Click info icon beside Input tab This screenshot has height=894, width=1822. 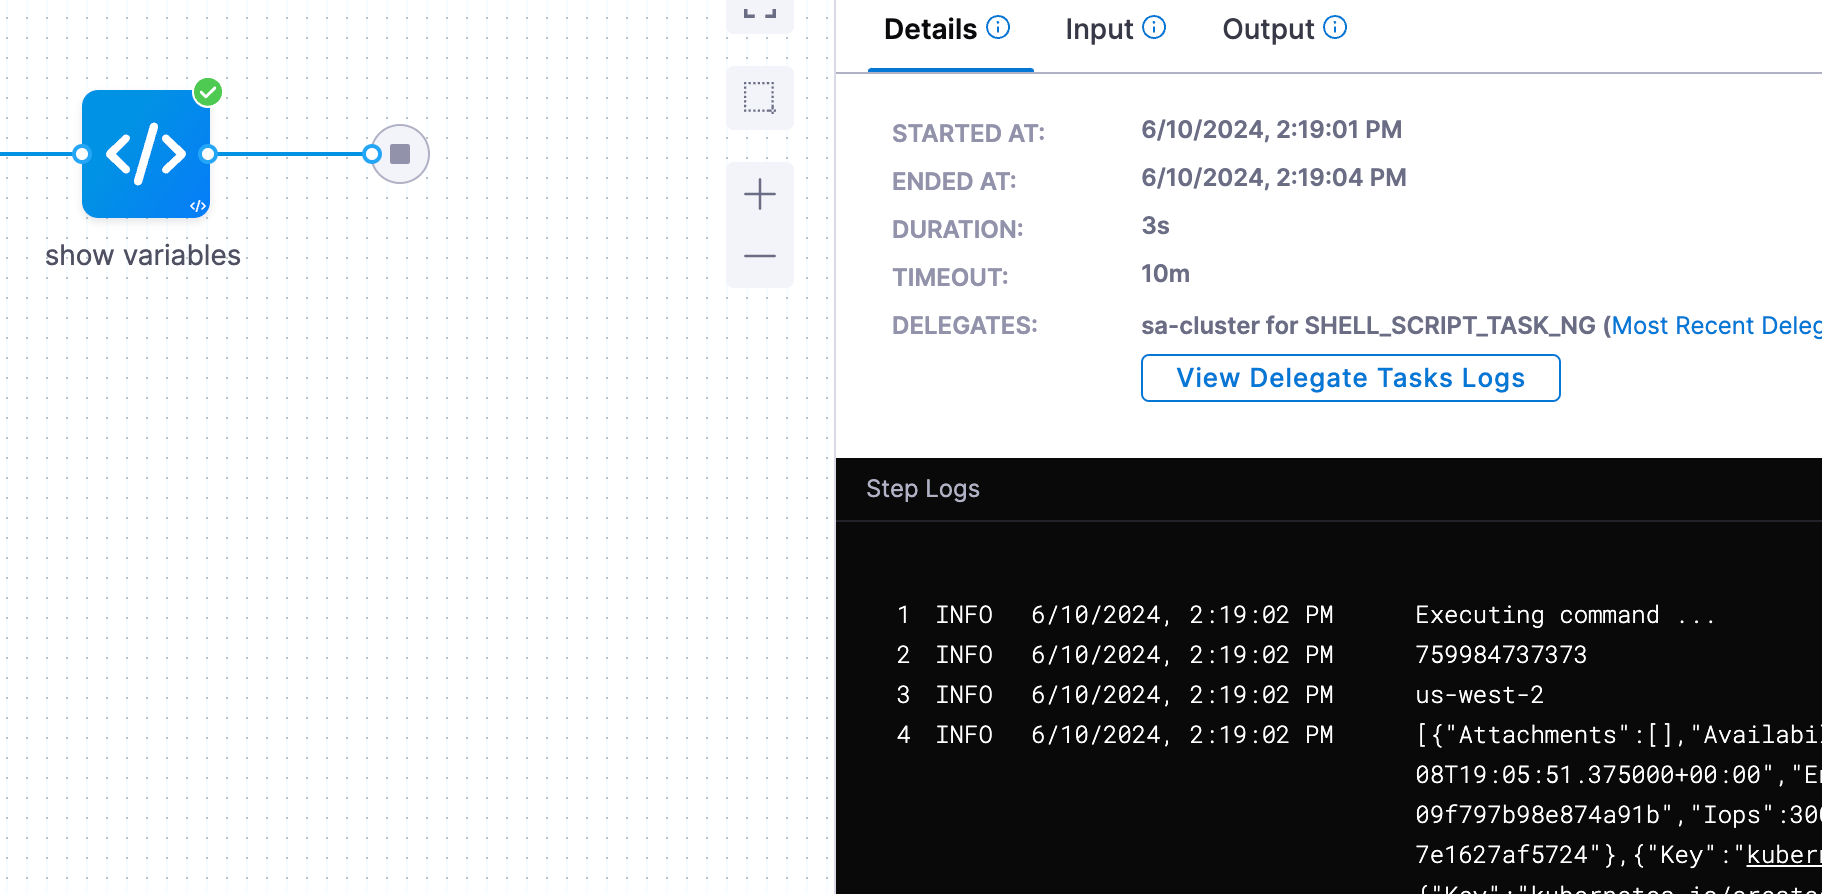click(x=1154, y=27)
